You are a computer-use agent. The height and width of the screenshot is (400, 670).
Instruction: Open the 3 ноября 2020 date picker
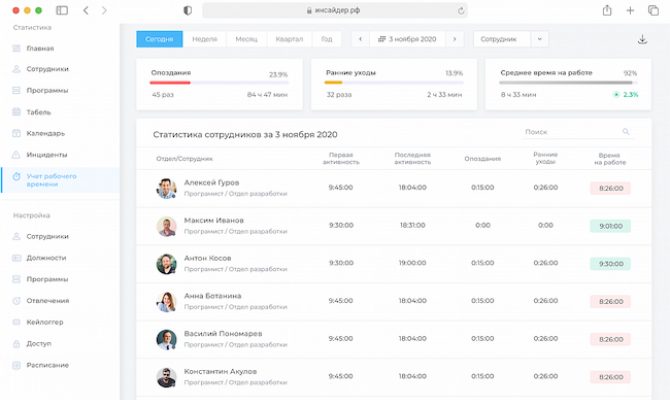(x=408, y=39)
